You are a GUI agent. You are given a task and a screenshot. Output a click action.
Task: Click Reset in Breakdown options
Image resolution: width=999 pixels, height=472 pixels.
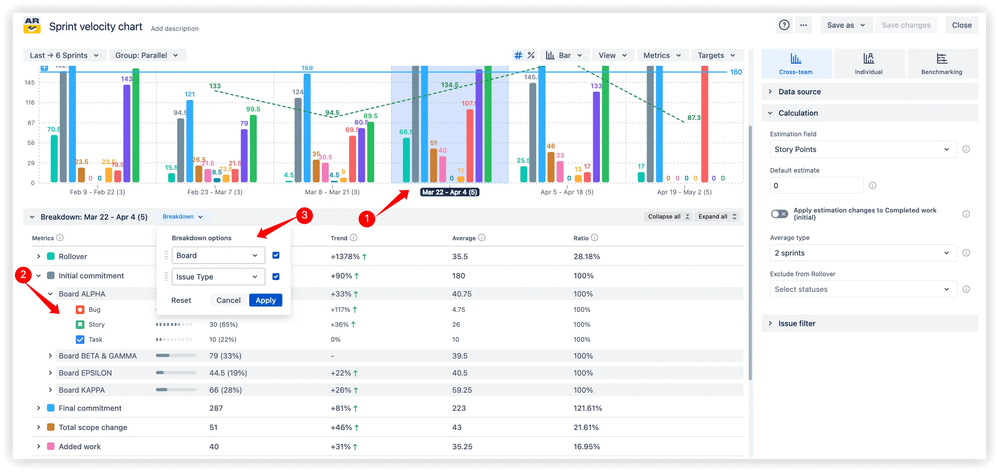tap(181, 300)
